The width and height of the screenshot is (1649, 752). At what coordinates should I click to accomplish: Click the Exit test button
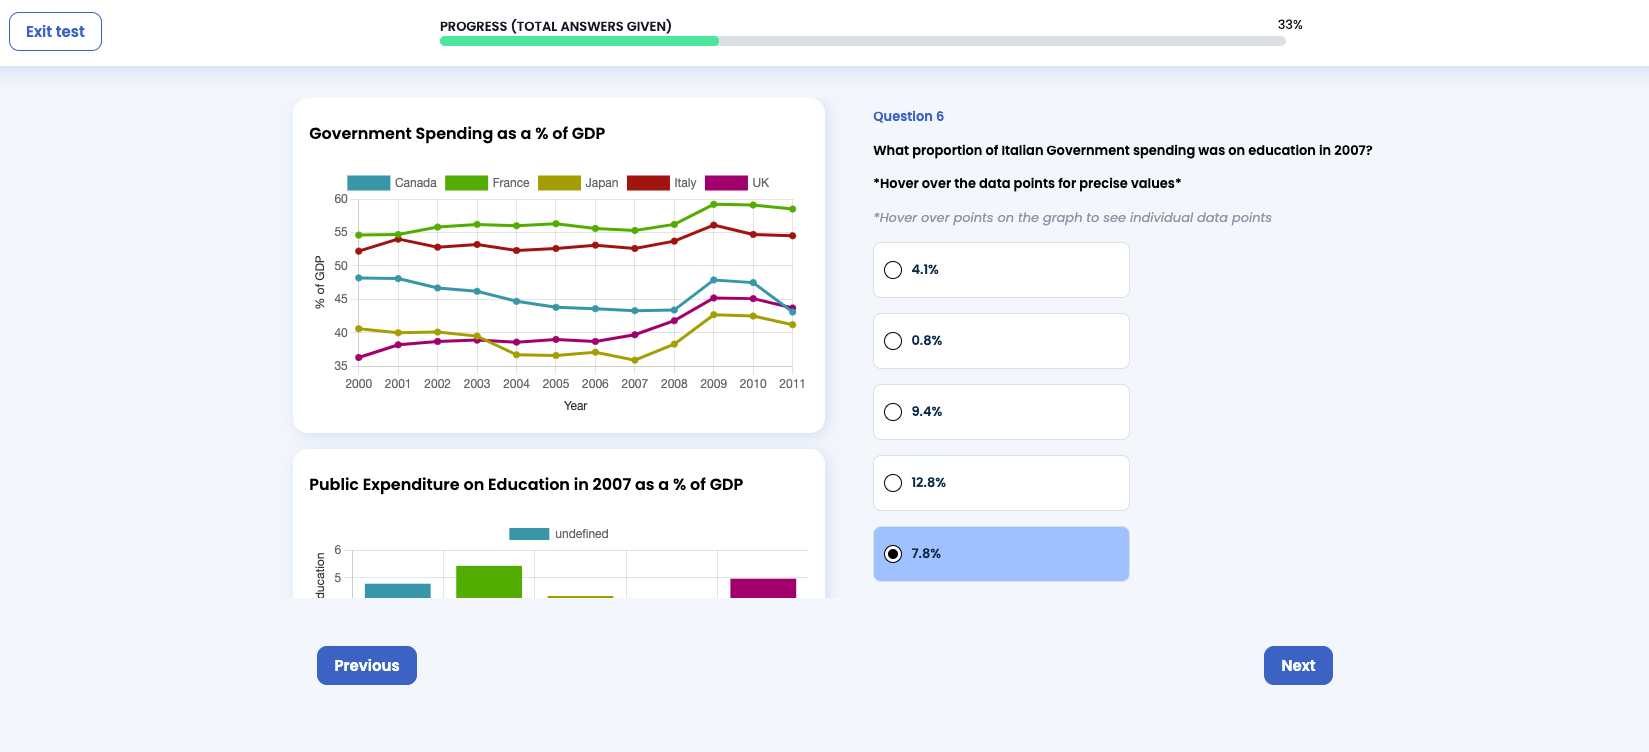[x=55, y=32]
